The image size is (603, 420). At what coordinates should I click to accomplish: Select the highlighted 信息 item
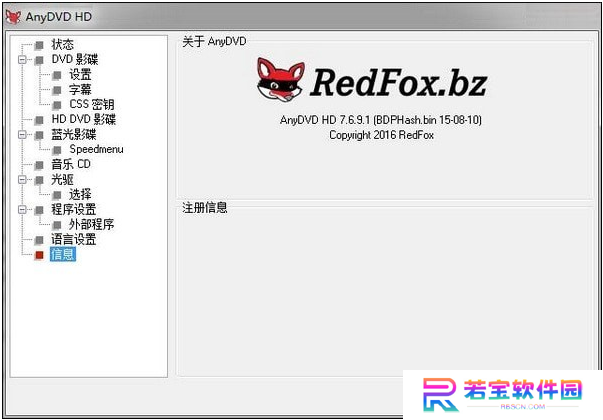63,254
